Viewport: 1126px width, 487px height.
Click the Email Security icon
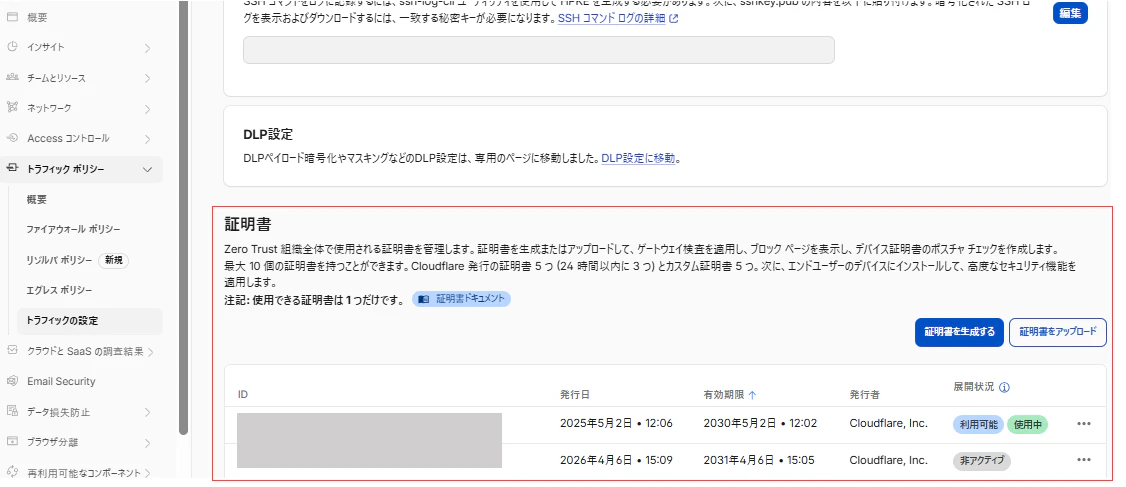coord(12,381)
